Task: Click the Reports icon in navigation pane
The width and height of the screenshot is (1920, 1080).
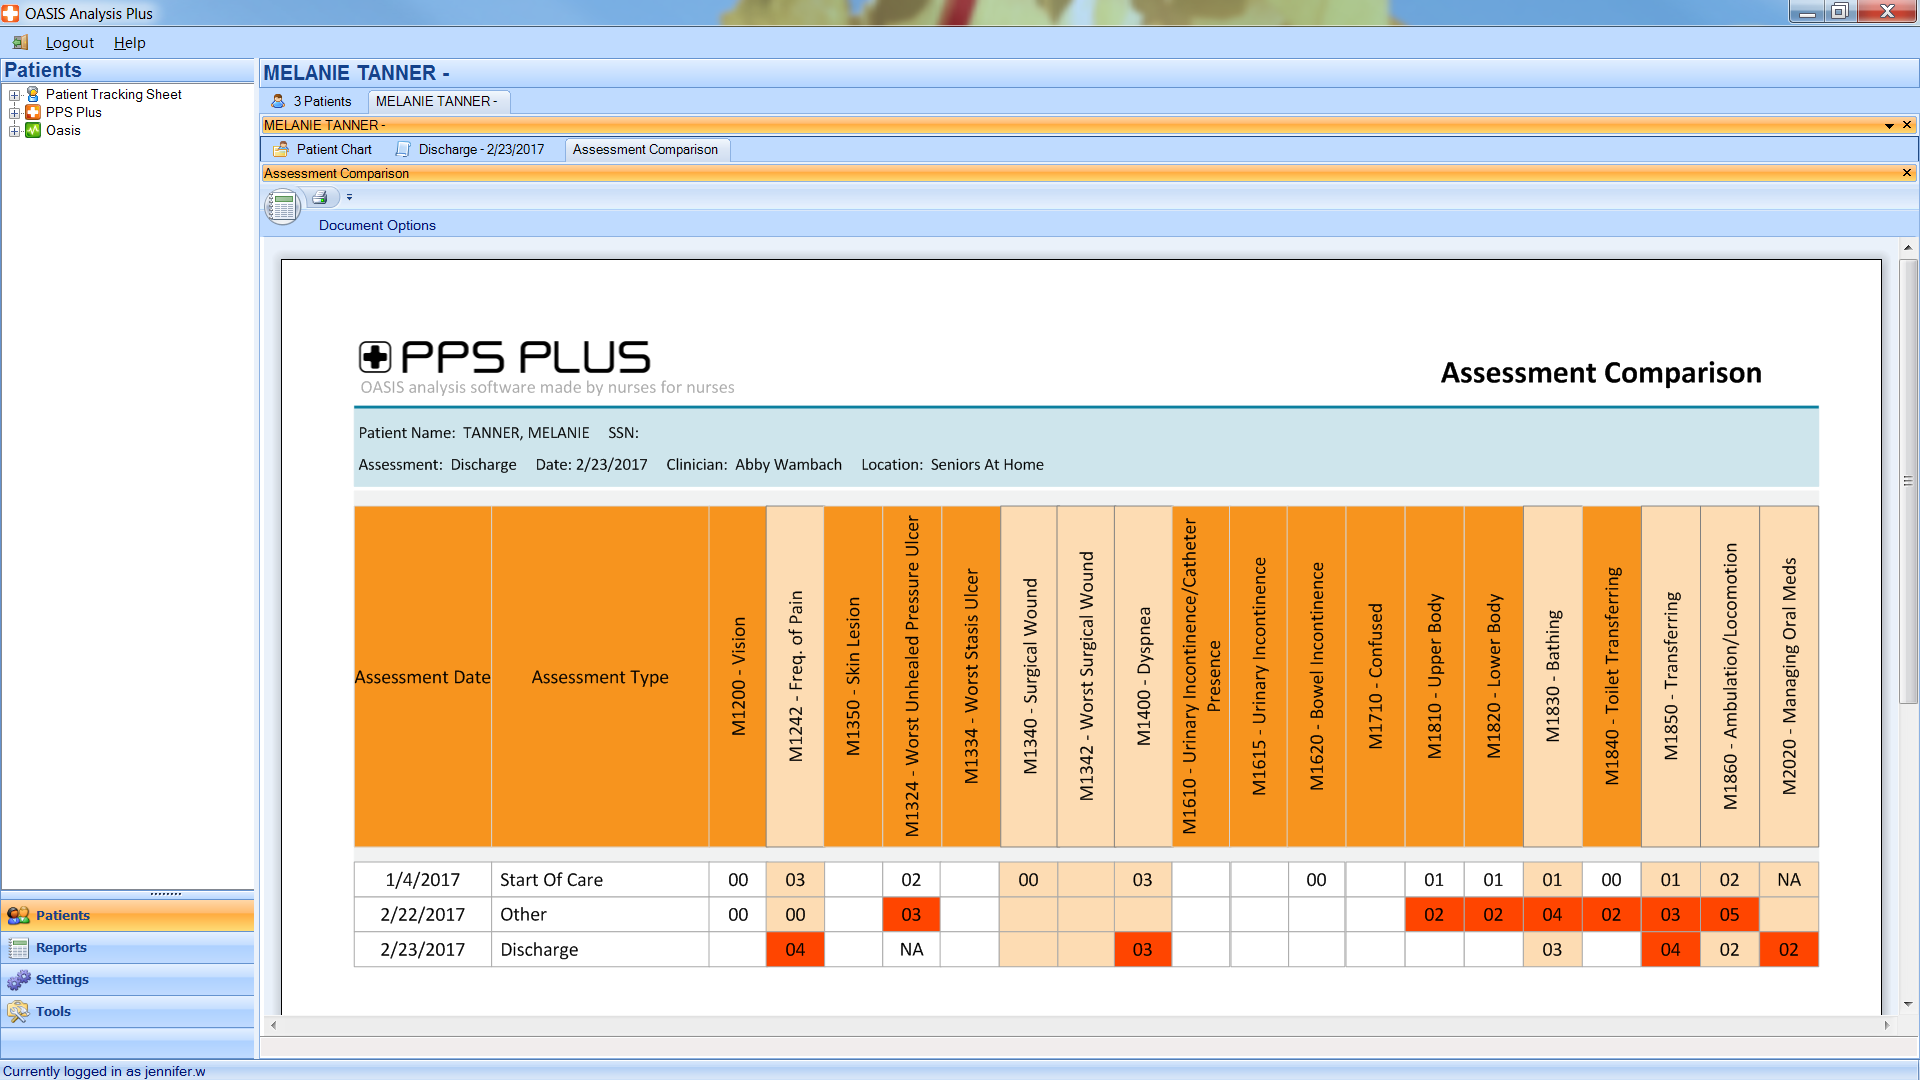Action: pyautogui.click(x=19, y=948)
